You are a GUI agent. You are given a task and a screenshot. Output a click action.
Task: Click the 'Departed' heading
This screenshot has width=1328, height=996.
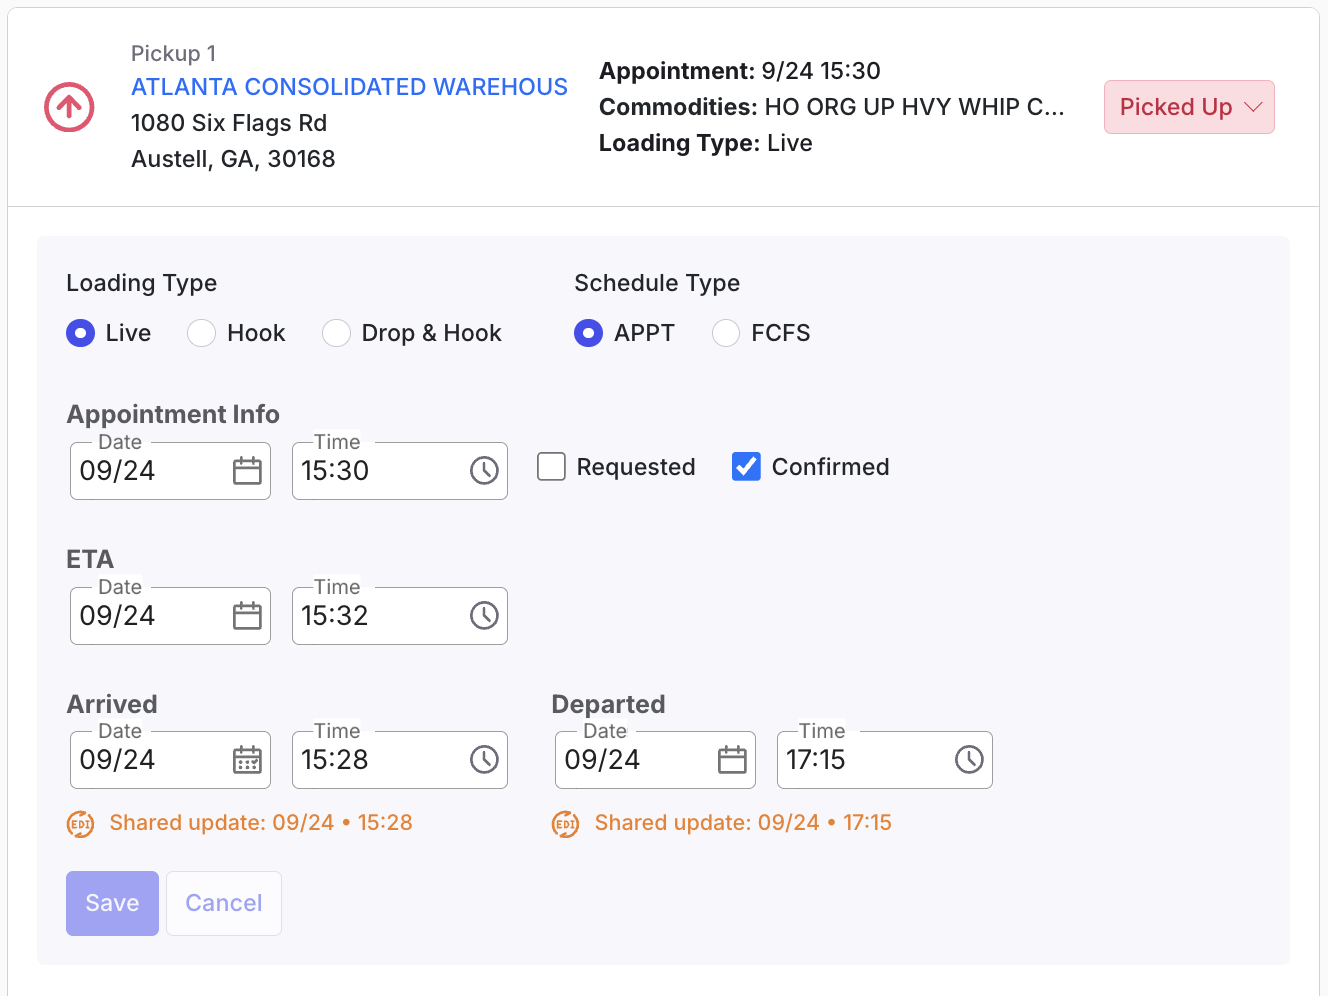pyautogui.click(x=608, y=704)
